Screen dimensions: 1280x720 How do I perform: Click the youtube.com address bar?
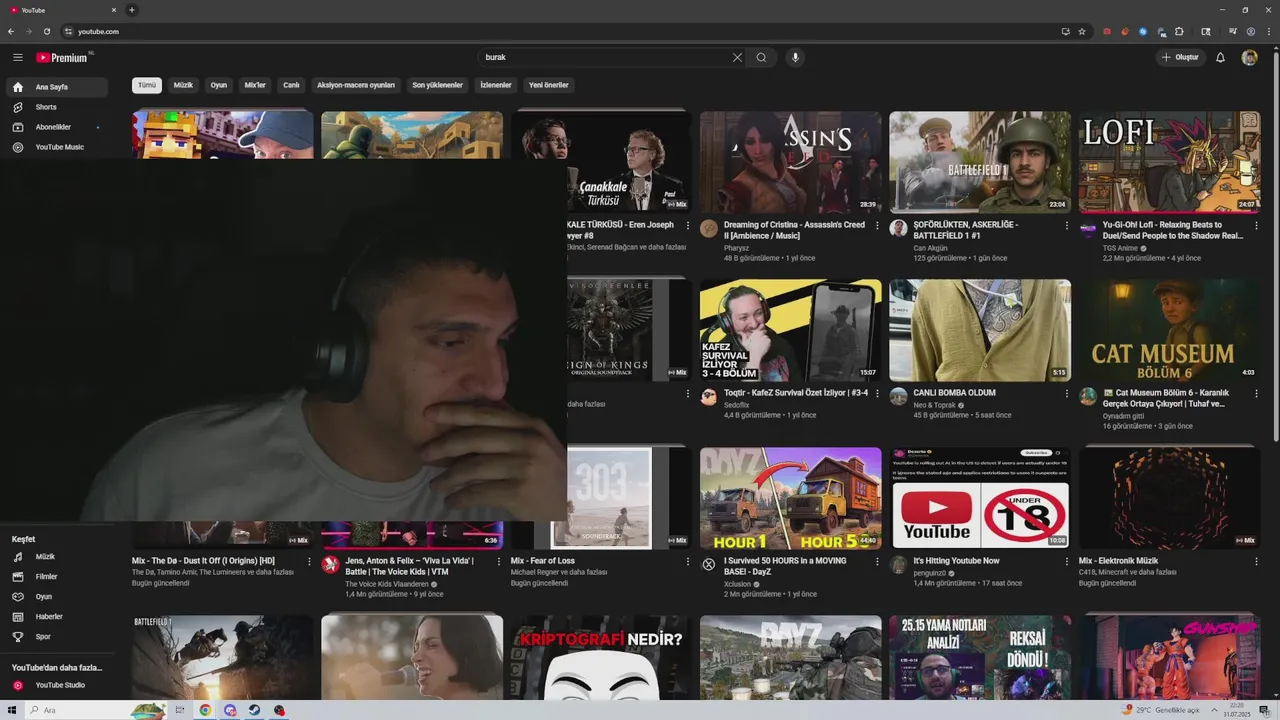560,31
